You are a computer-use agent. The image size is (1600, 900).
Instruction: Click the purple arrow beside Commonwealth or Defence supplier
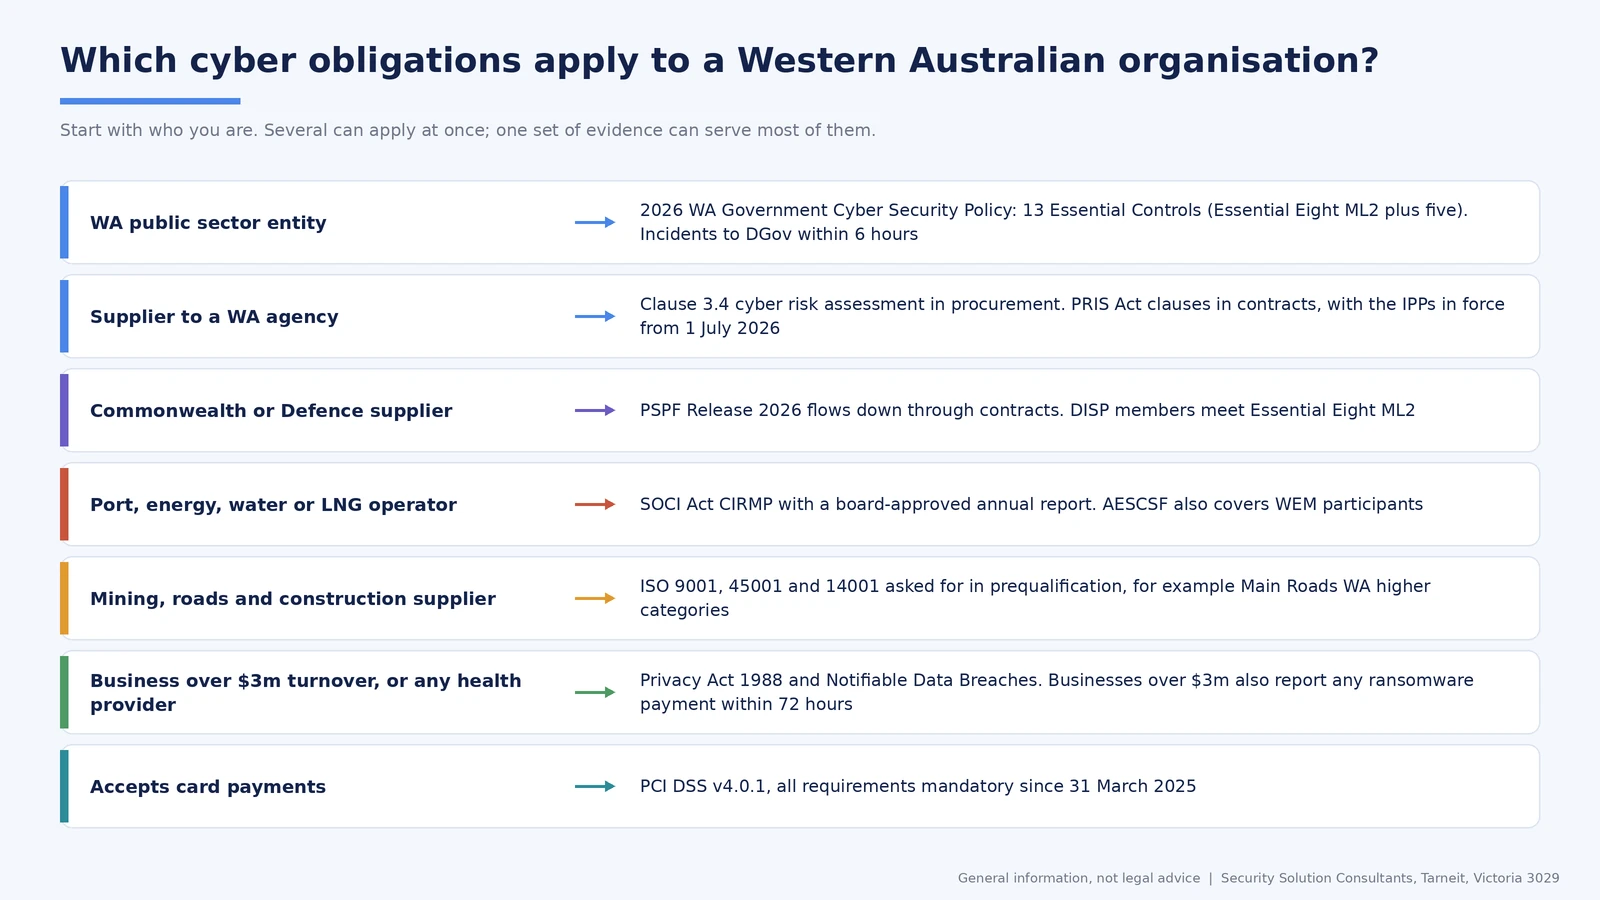(x=595, y=410)
